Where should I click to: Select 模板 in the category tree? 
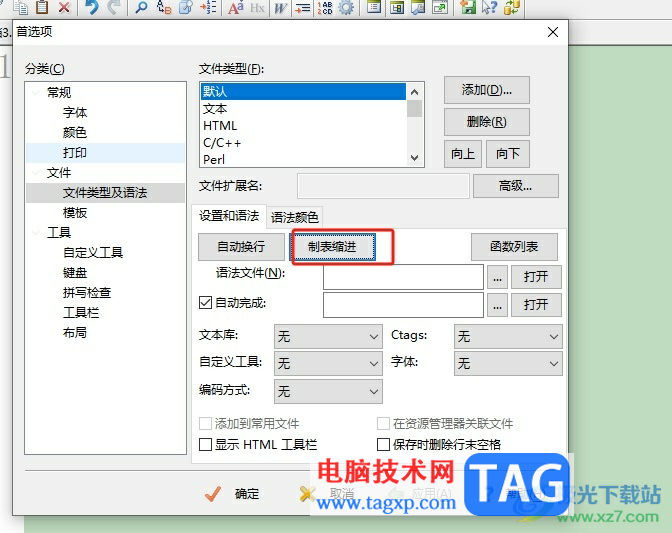click(x=75, y=213)
